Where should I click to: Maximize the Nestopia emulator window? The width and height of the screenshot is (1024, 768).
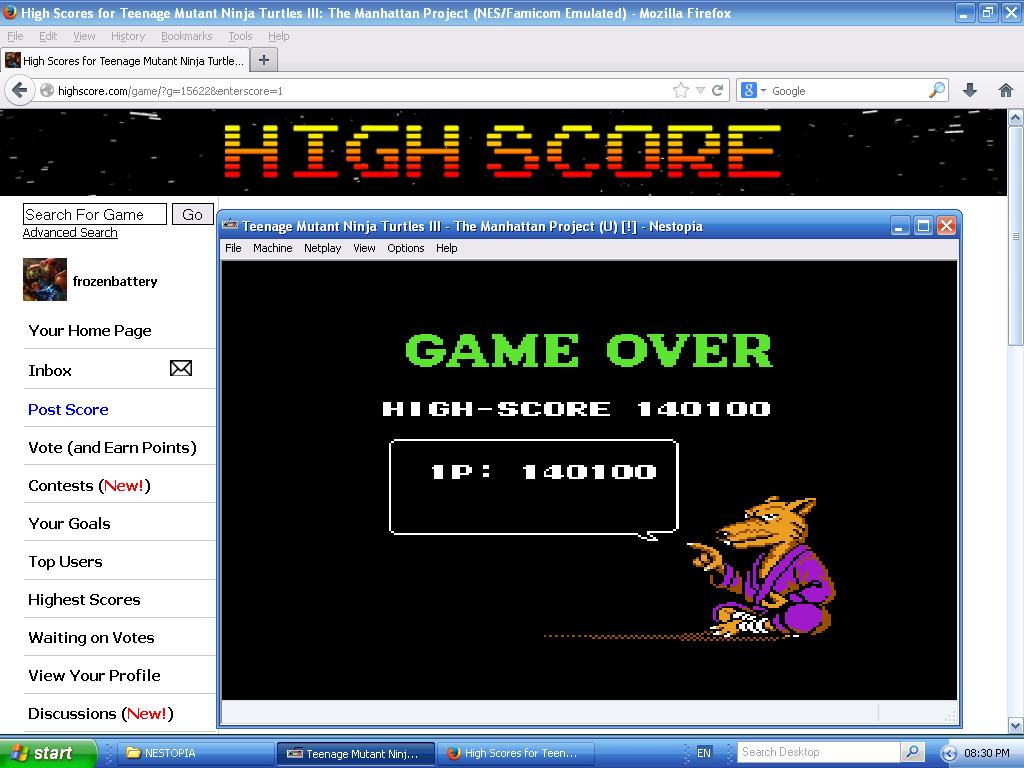923,226
